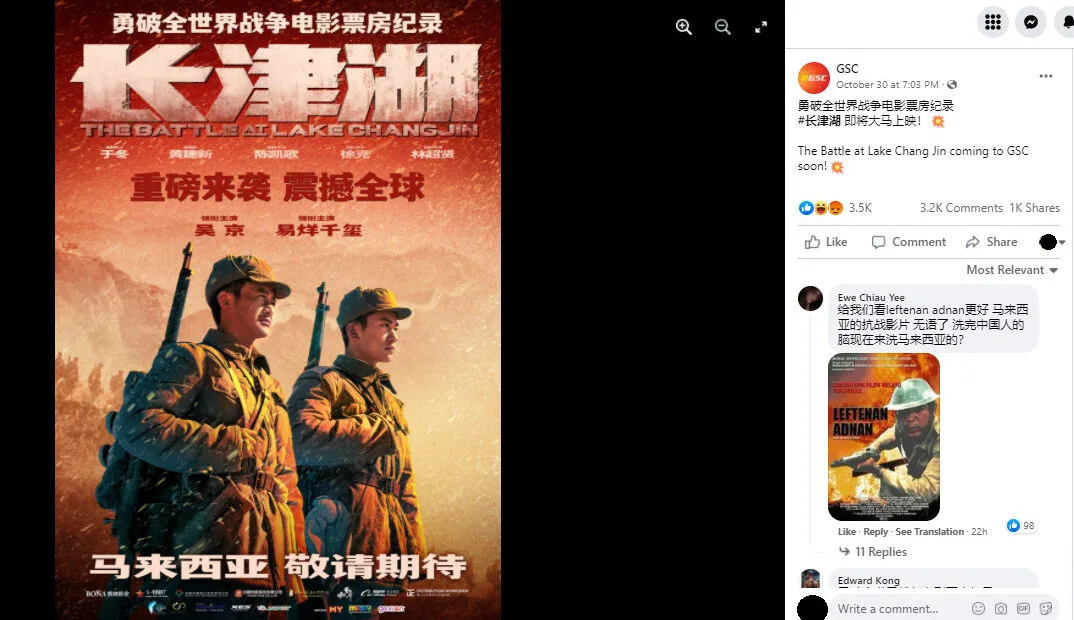This screenshot has height=620, width=1074.
Task: Share the GSC post
Action: (x=991, y=242)
